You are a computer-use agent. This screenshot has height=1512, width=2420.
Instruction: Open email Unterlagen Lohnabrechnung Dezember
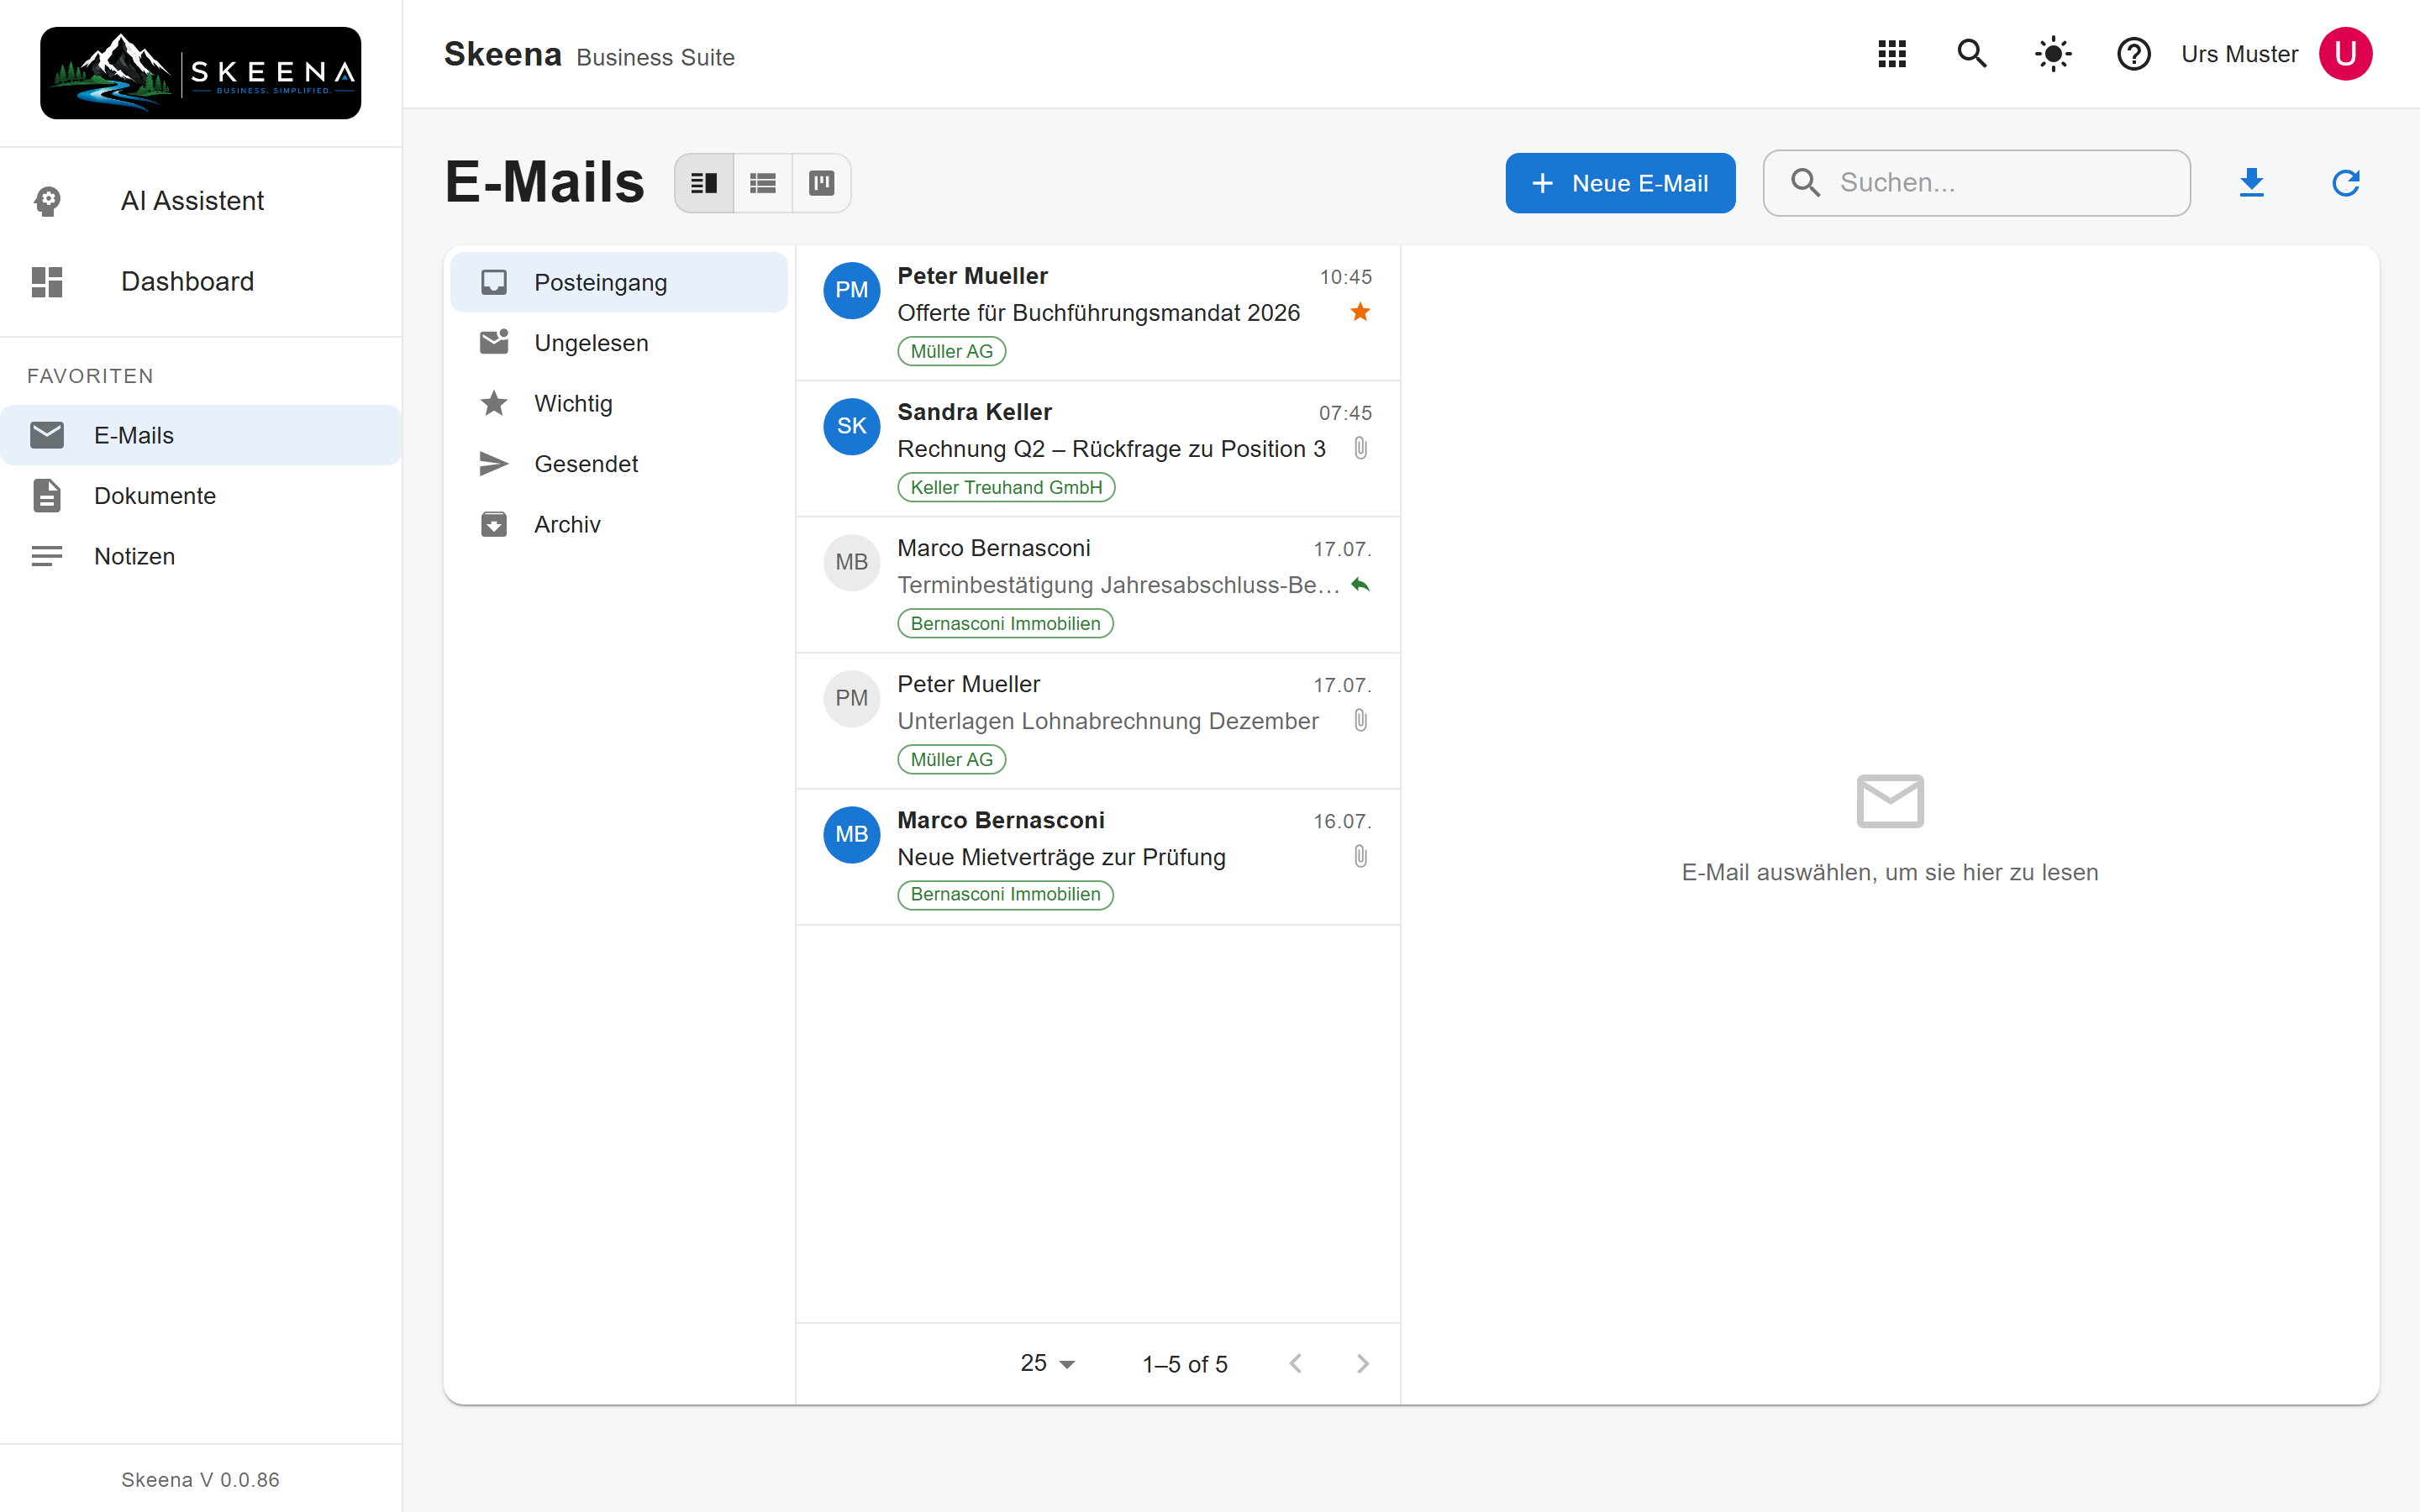point(1098,721)
